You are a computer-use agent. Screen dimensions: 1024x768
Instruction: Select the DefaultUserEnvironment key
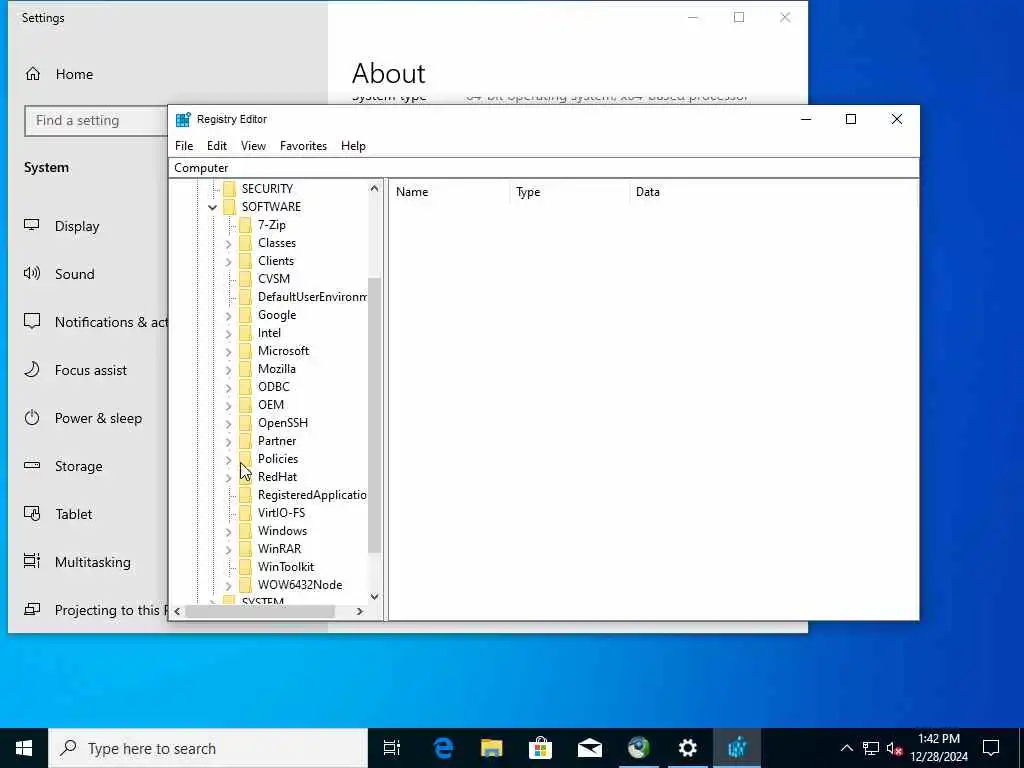coord(312,296)
